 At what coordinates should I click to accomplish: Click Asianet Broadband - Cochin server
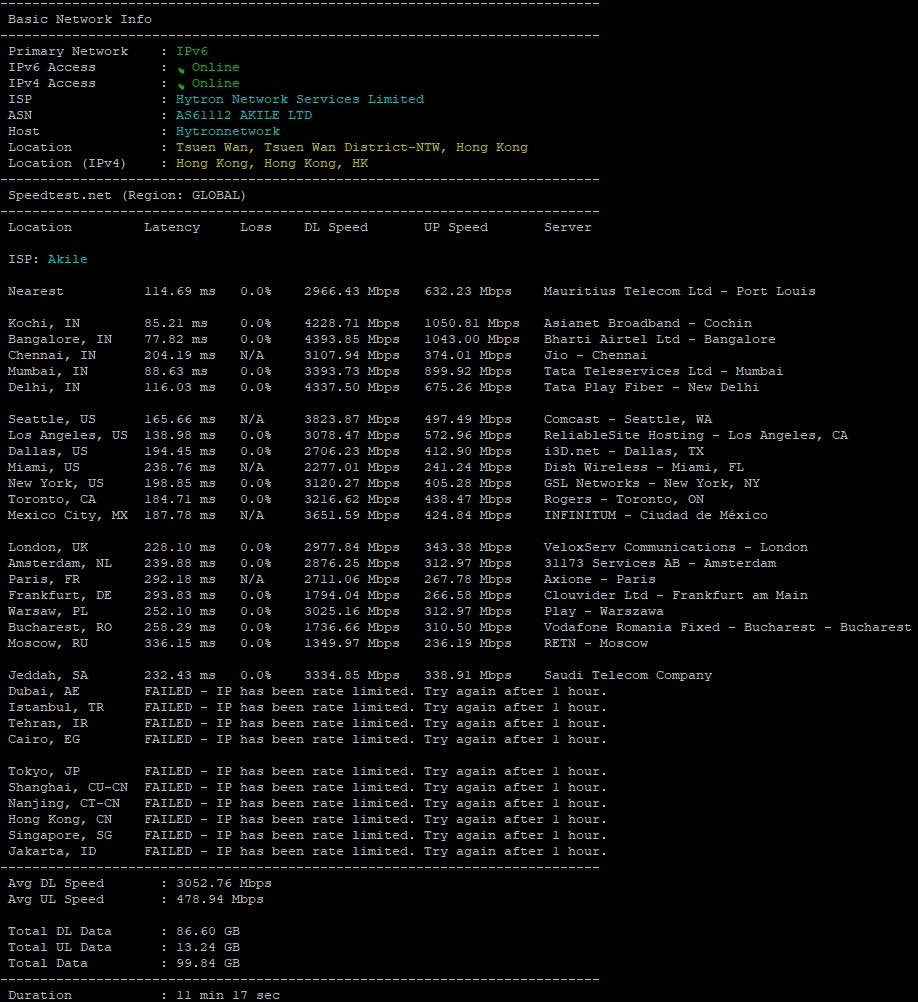pos(648,323)
